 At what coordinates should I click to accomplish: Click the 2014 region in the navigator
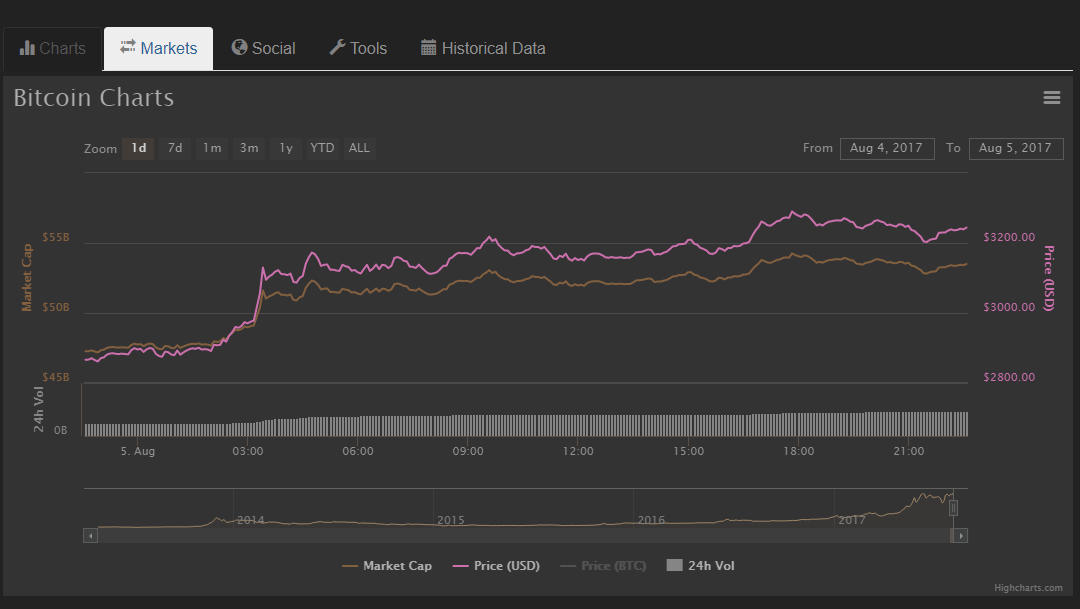(250, 519)
